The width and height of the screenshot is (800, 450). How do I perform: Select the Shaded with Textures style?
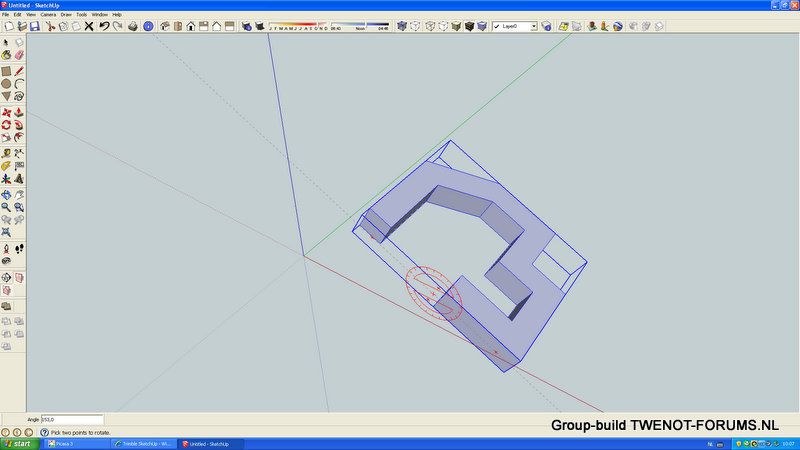click(469, 26)
